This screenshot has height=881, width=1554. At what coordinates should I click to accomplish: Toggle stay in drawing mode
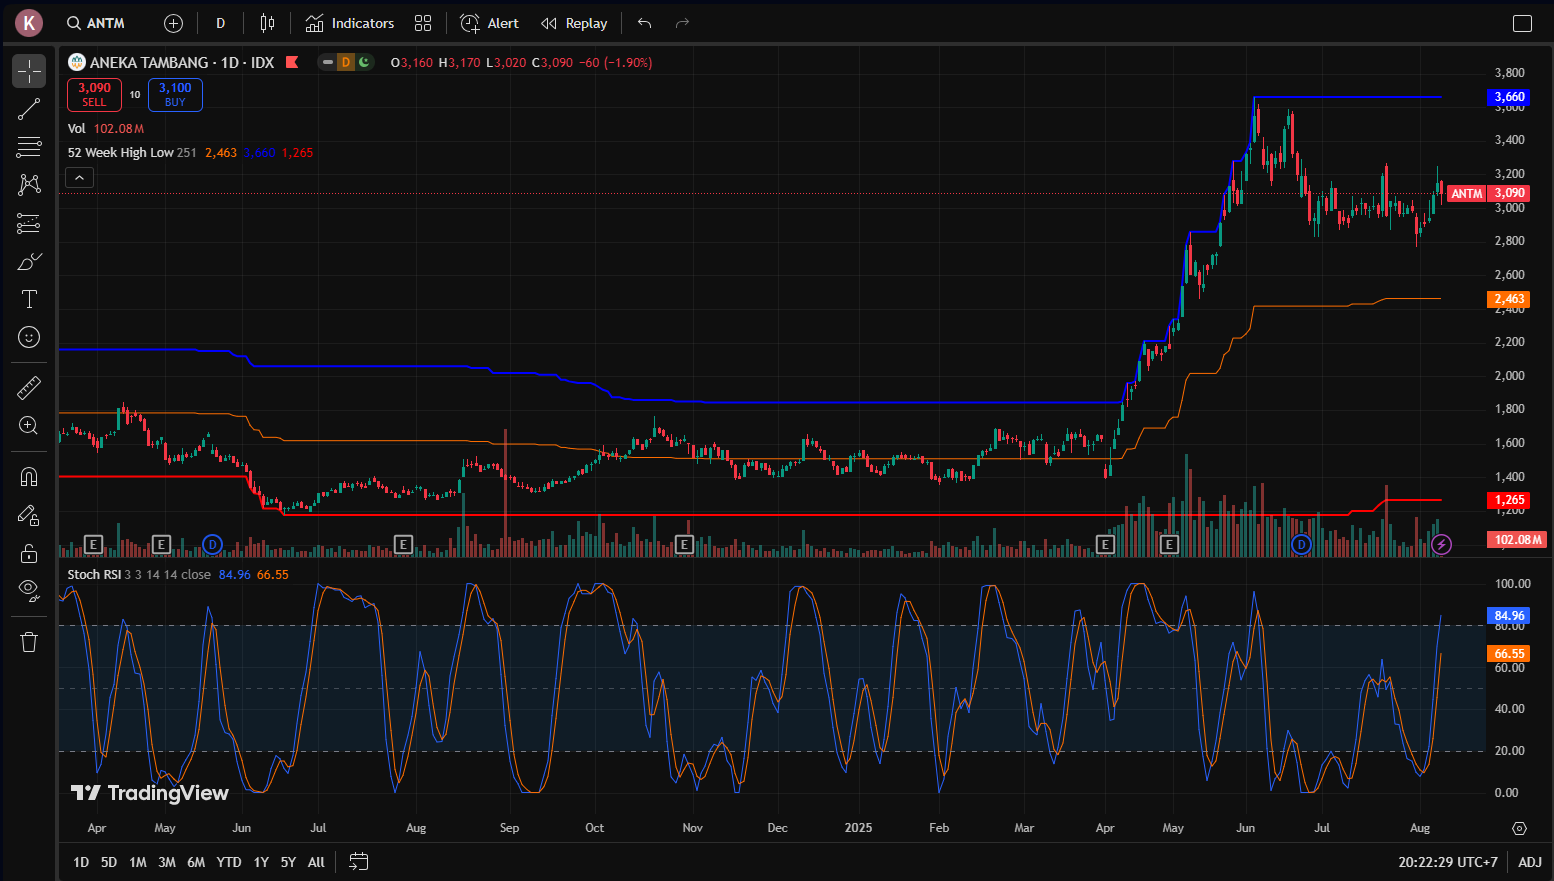(29, 515)
